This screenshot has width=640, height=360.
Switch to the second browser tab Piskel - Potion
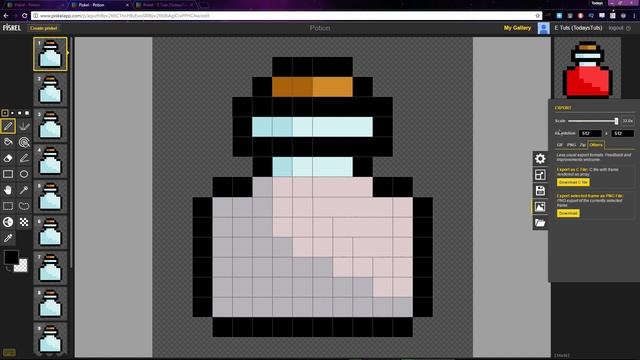(x=98, y=5)
